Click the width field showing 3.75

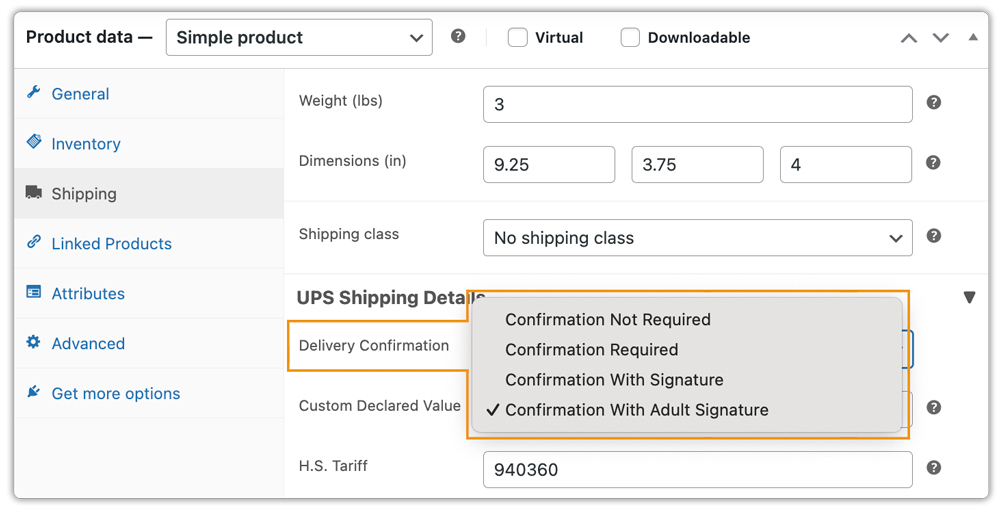pyautogui.click(x=698, y=165)
